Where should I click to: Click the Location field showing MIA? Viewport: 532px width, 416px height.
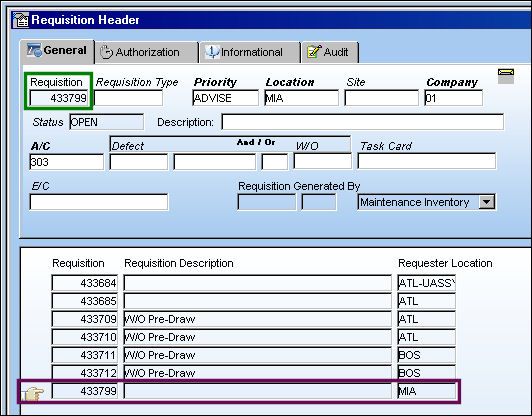coord(301,98)
